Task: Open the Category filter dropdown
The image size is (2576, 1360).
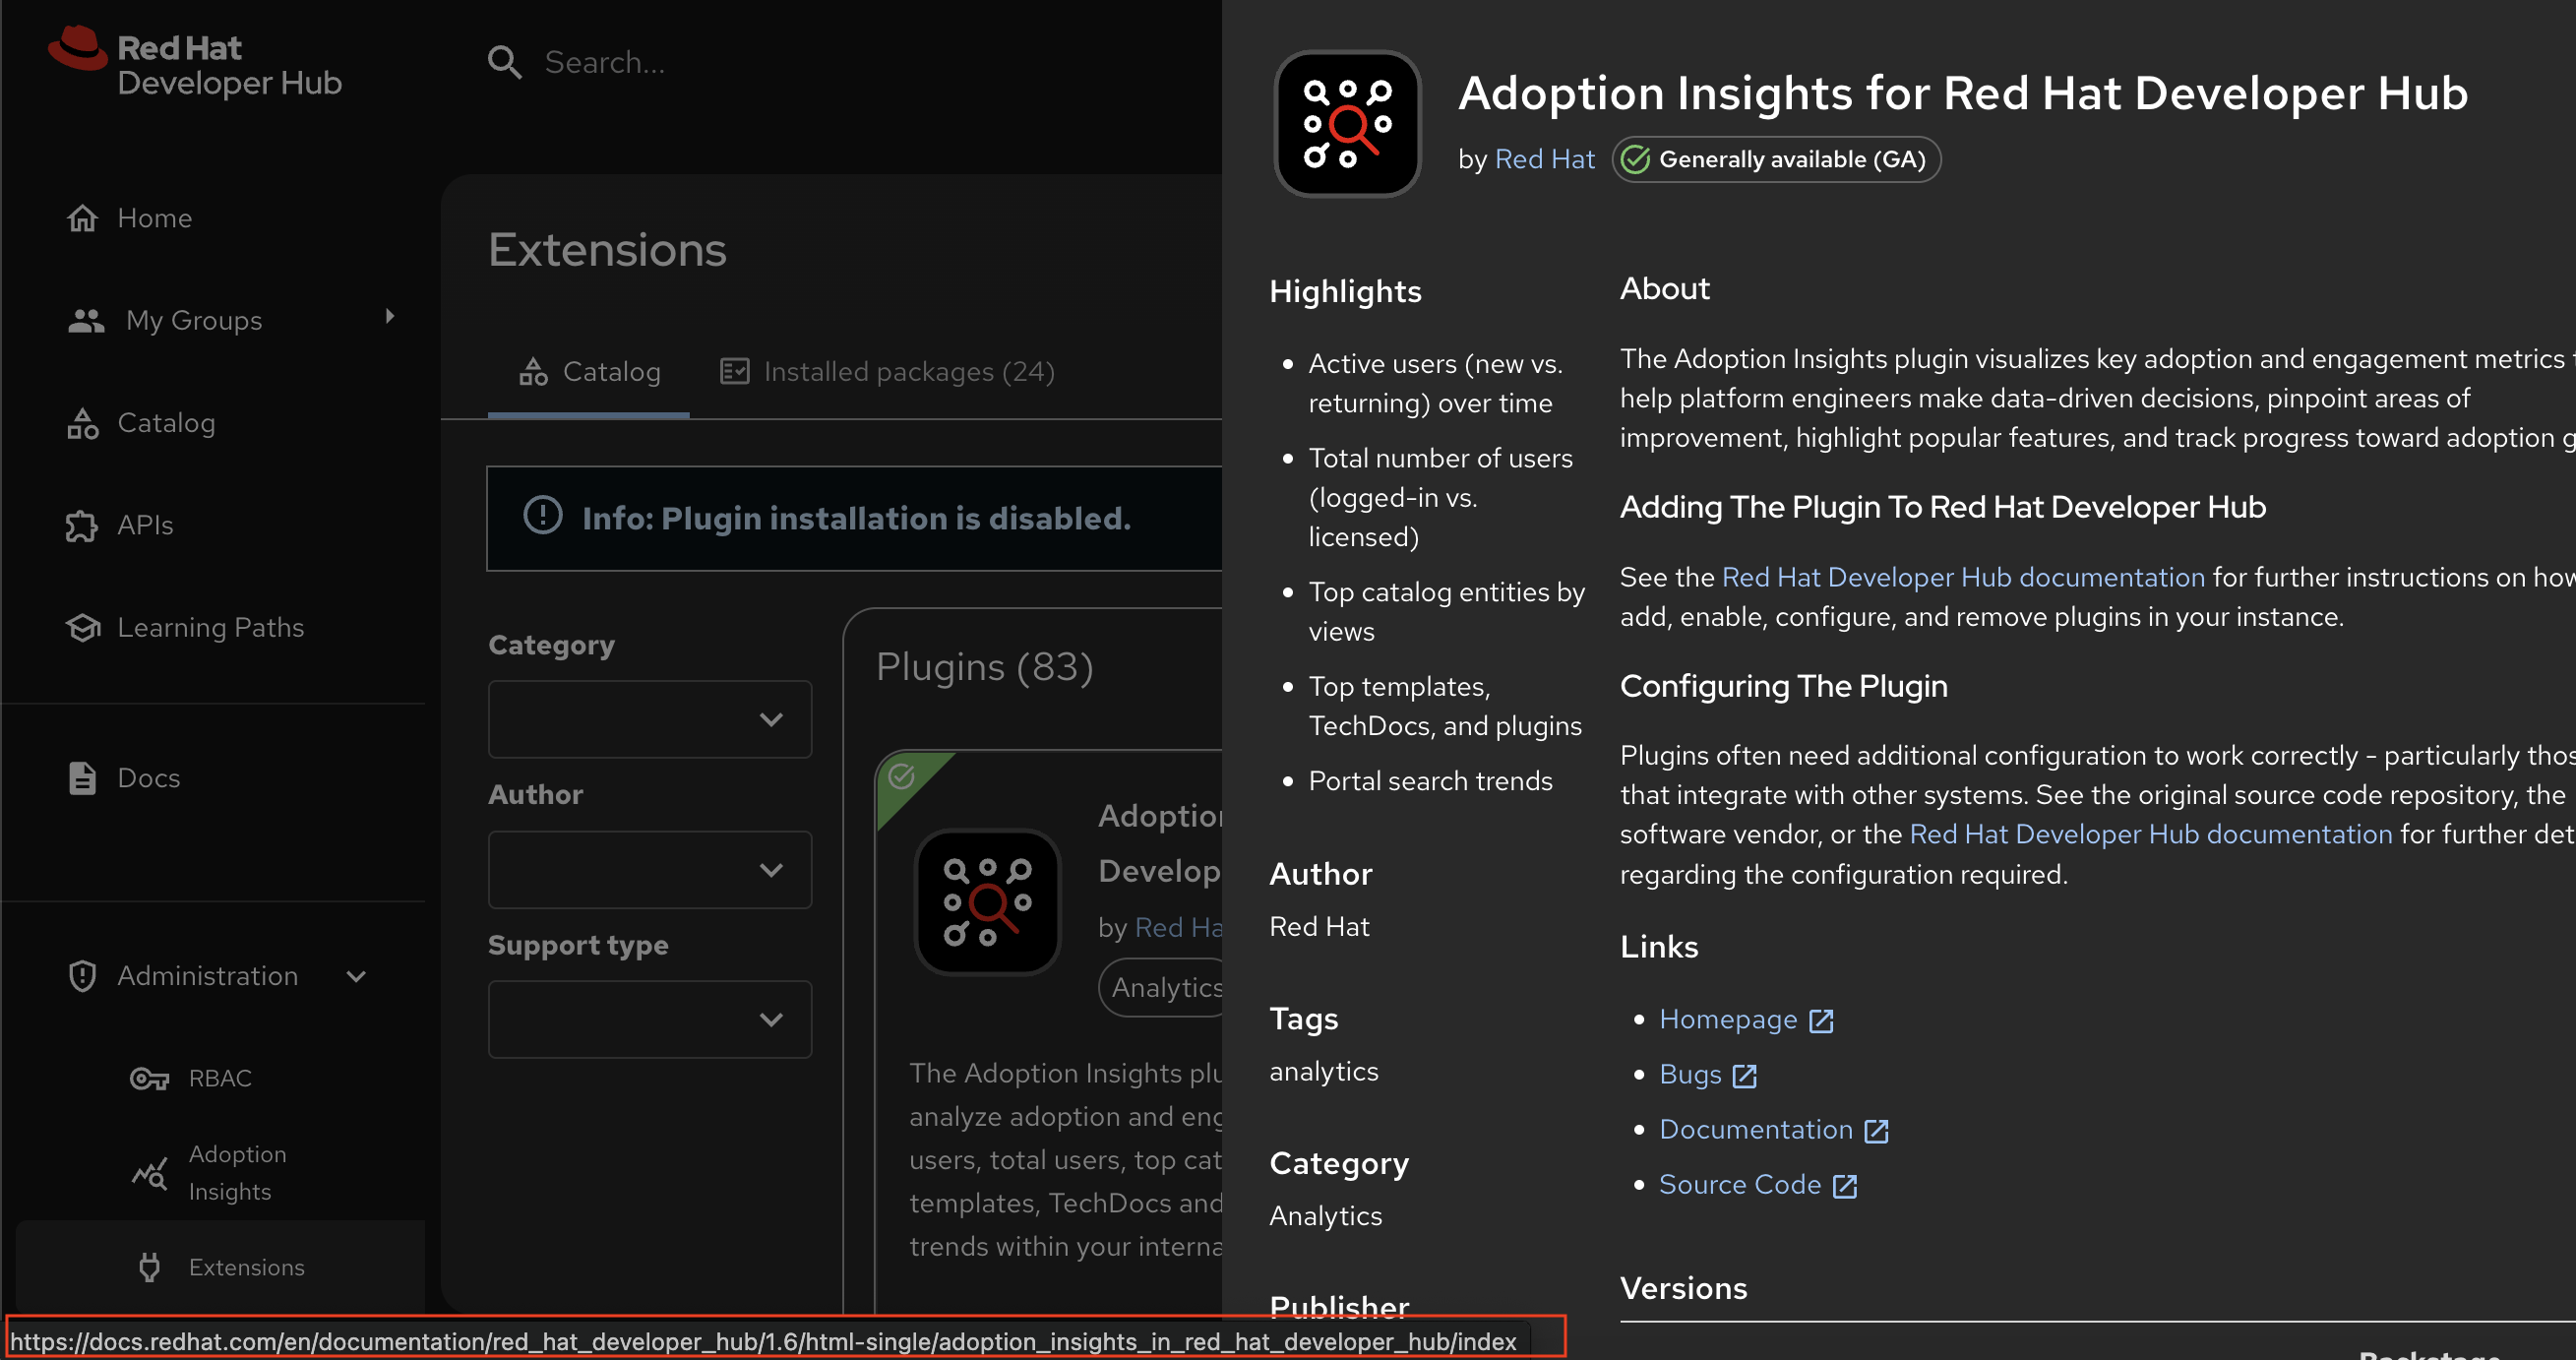Action: (649, 719)
